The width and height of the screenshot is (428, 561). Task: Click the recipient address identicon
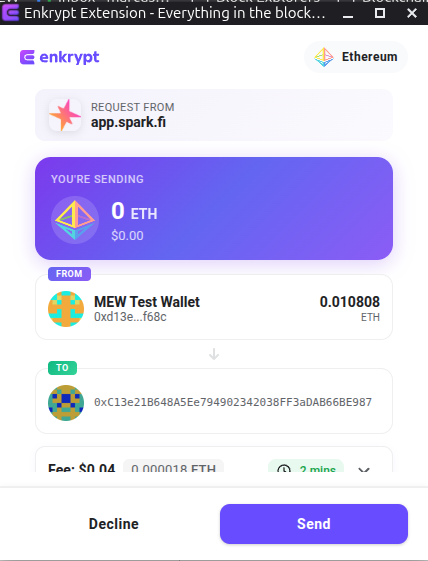[x=66, y=403]
